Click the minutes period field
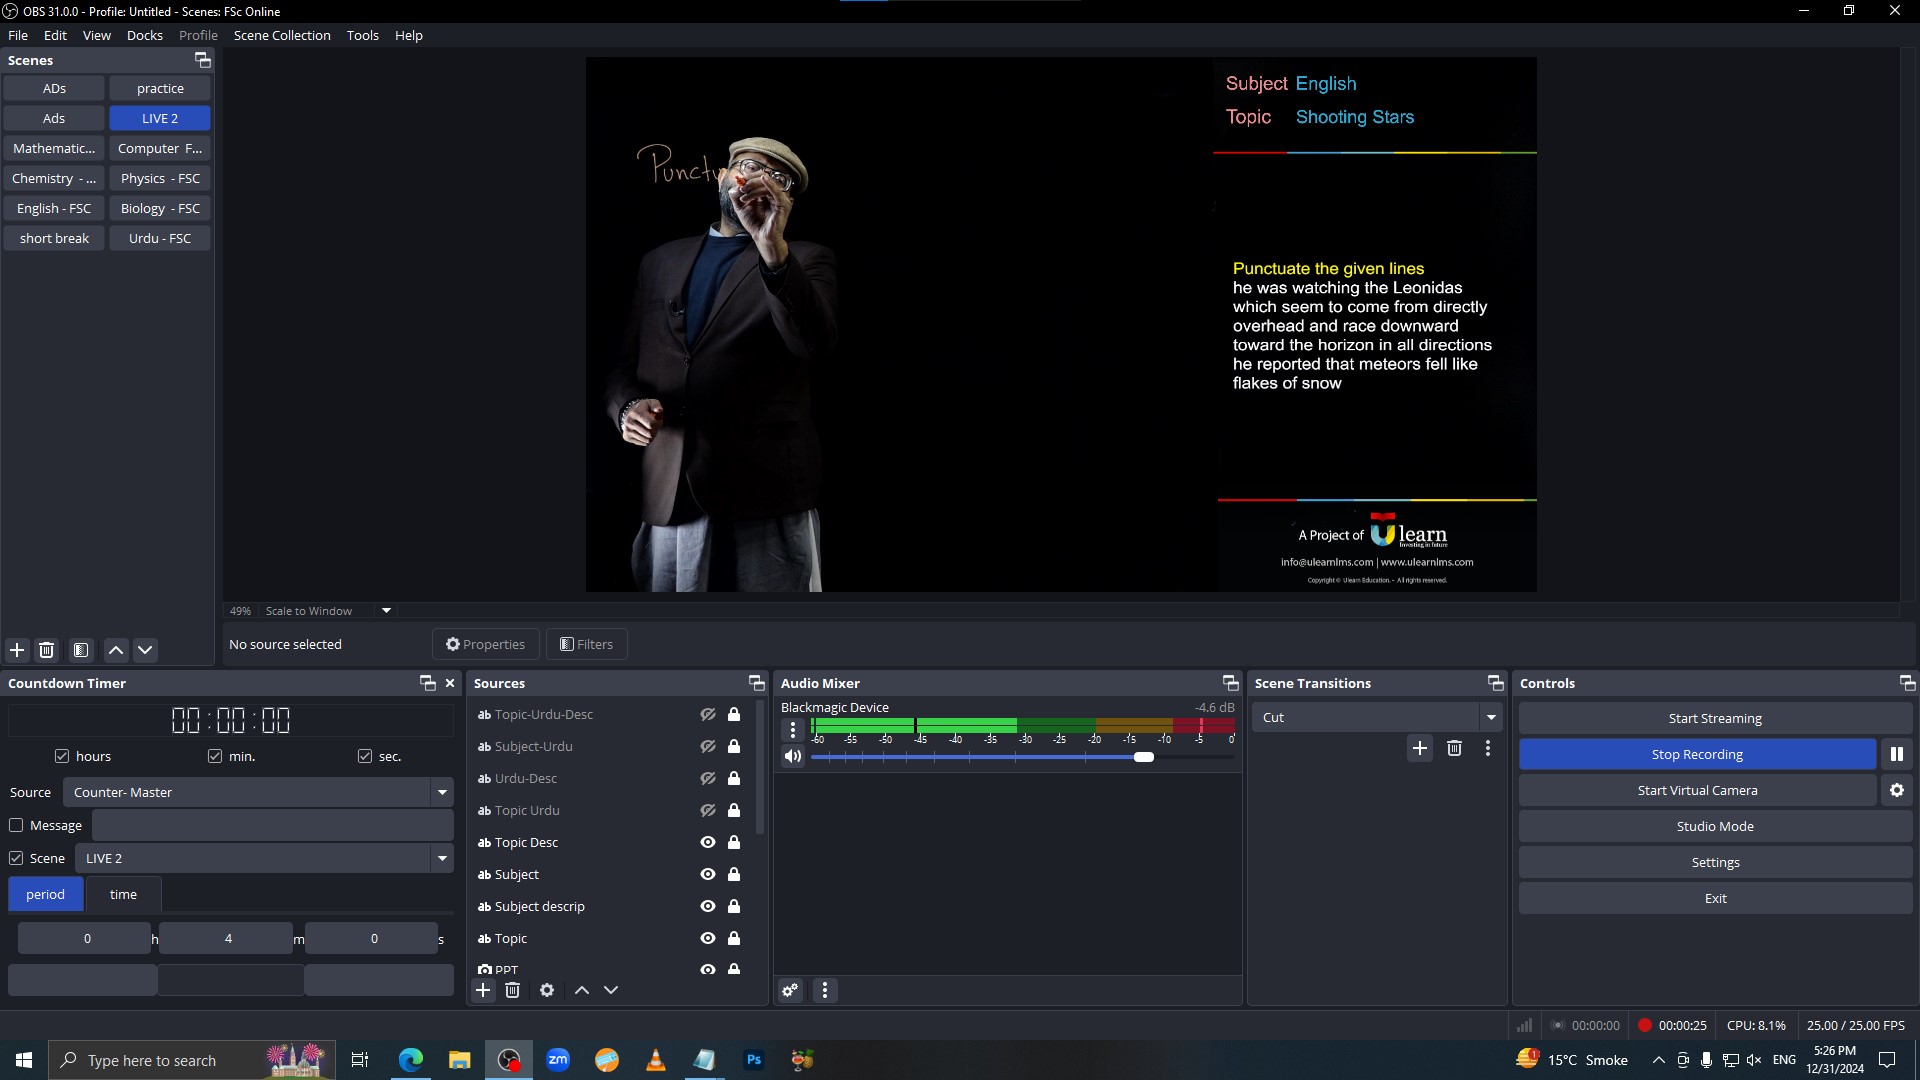 226,938
